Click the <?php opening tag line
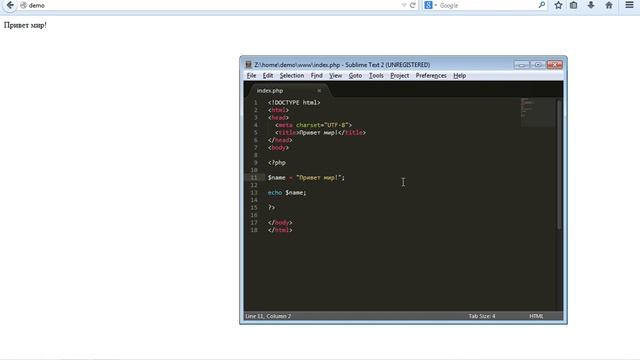The width and height of the screenshot is (640, 360). 277,162
